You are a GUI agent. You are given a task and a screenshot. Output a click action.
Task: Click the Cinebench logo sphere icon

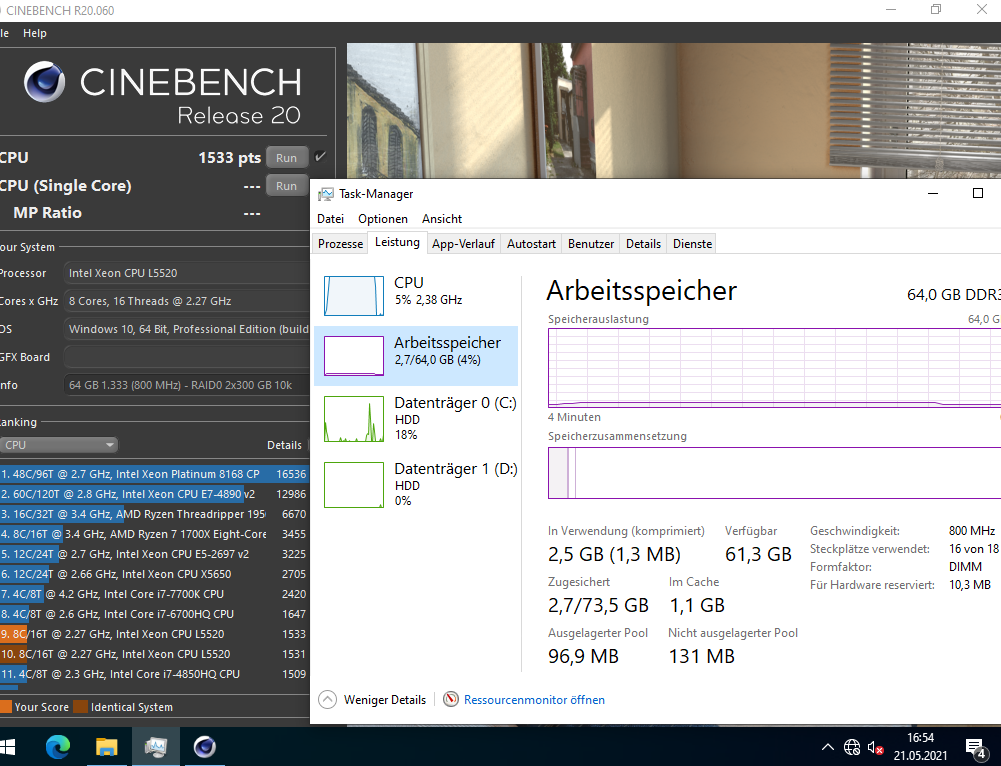click(x=45, y=82)
